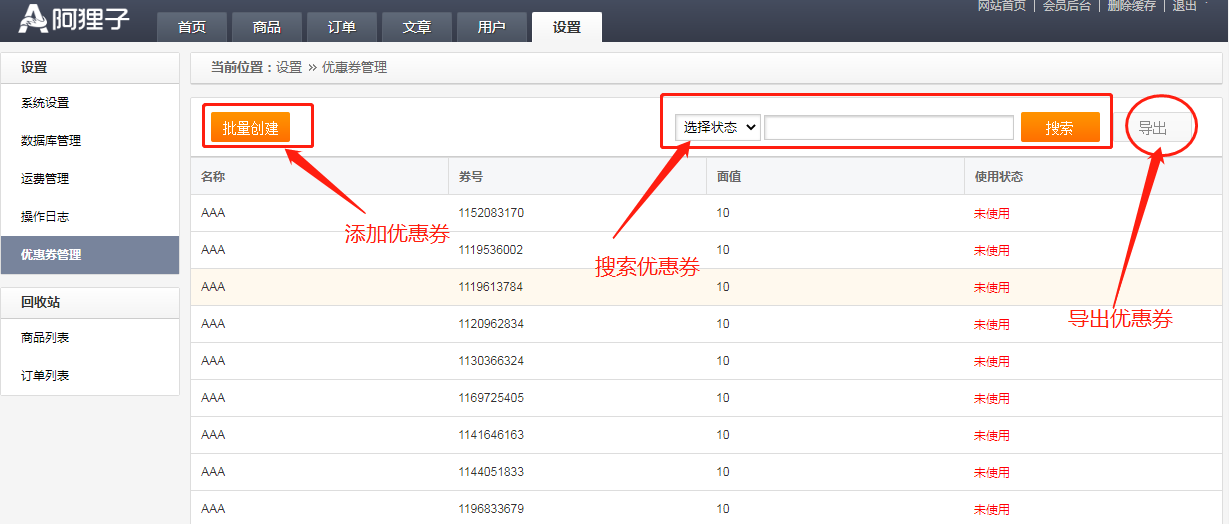Click the 批量创建 button

coord(250,128)
